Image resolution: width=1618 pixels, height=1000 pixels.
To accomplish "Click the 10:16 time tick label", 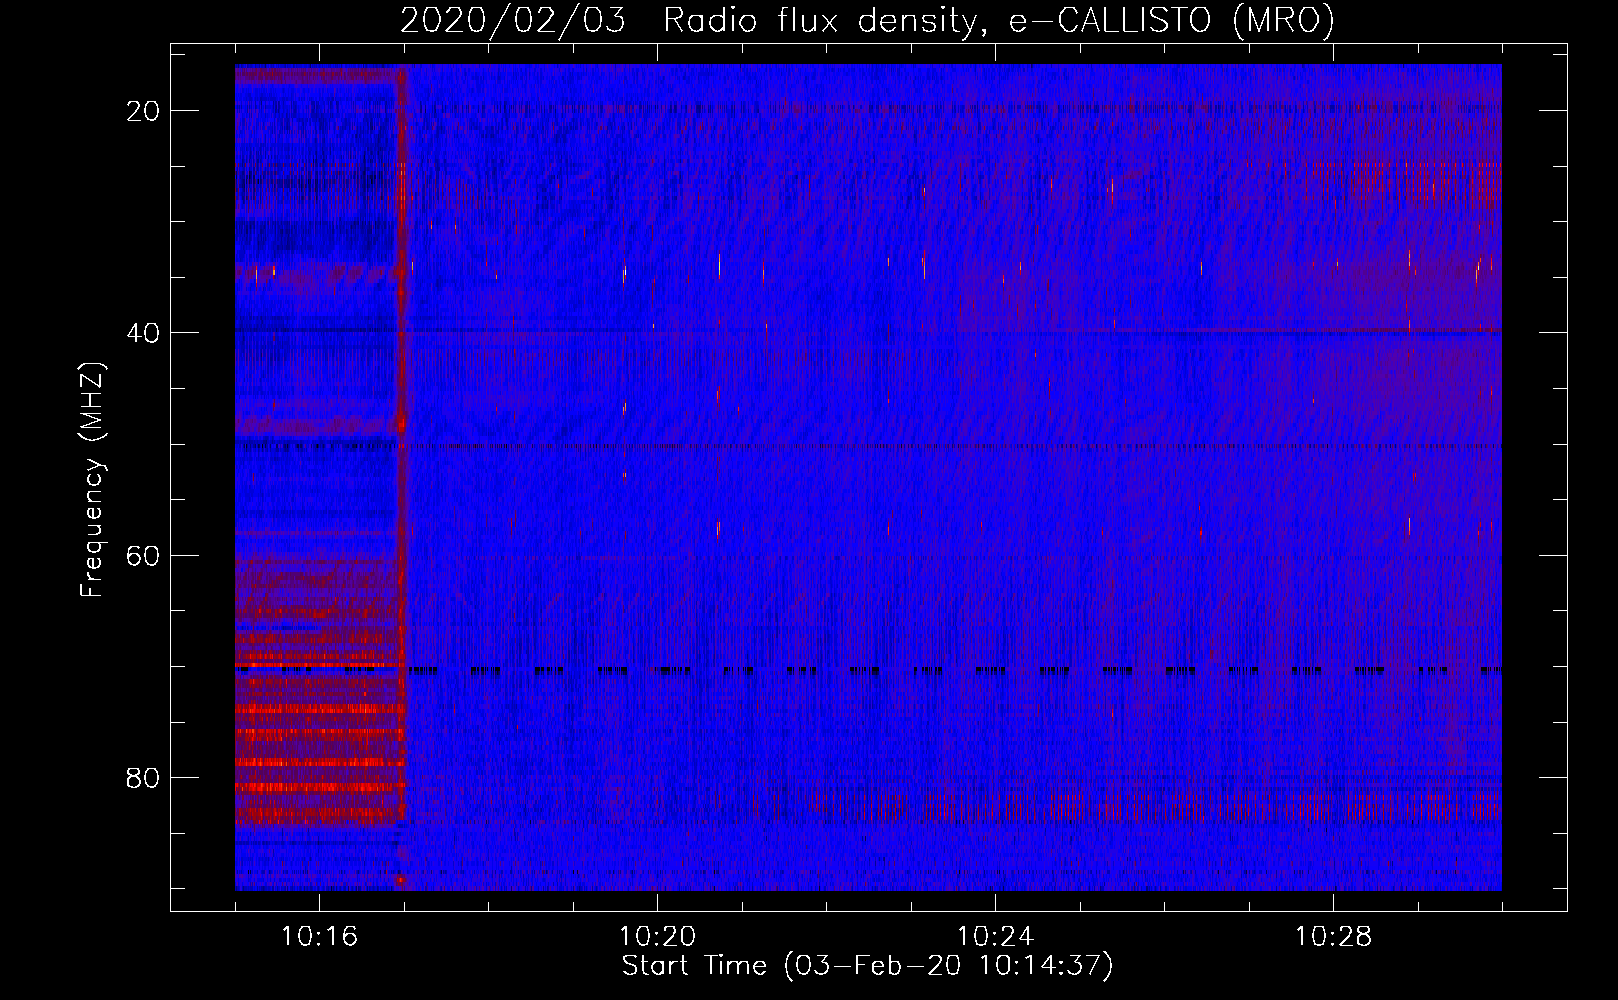I will (319, 937).
